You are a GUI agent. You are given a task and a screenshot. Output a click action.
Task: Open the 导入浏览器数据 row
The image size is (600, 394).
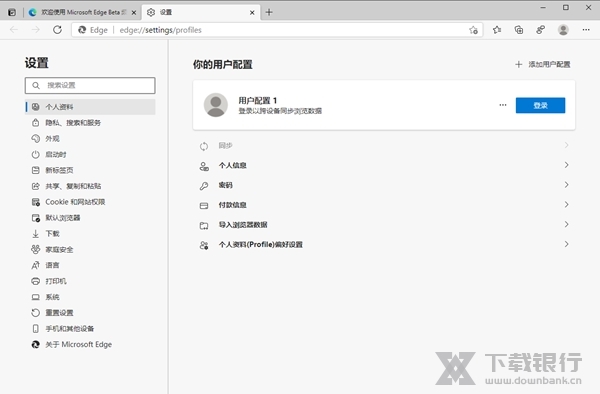384,225
